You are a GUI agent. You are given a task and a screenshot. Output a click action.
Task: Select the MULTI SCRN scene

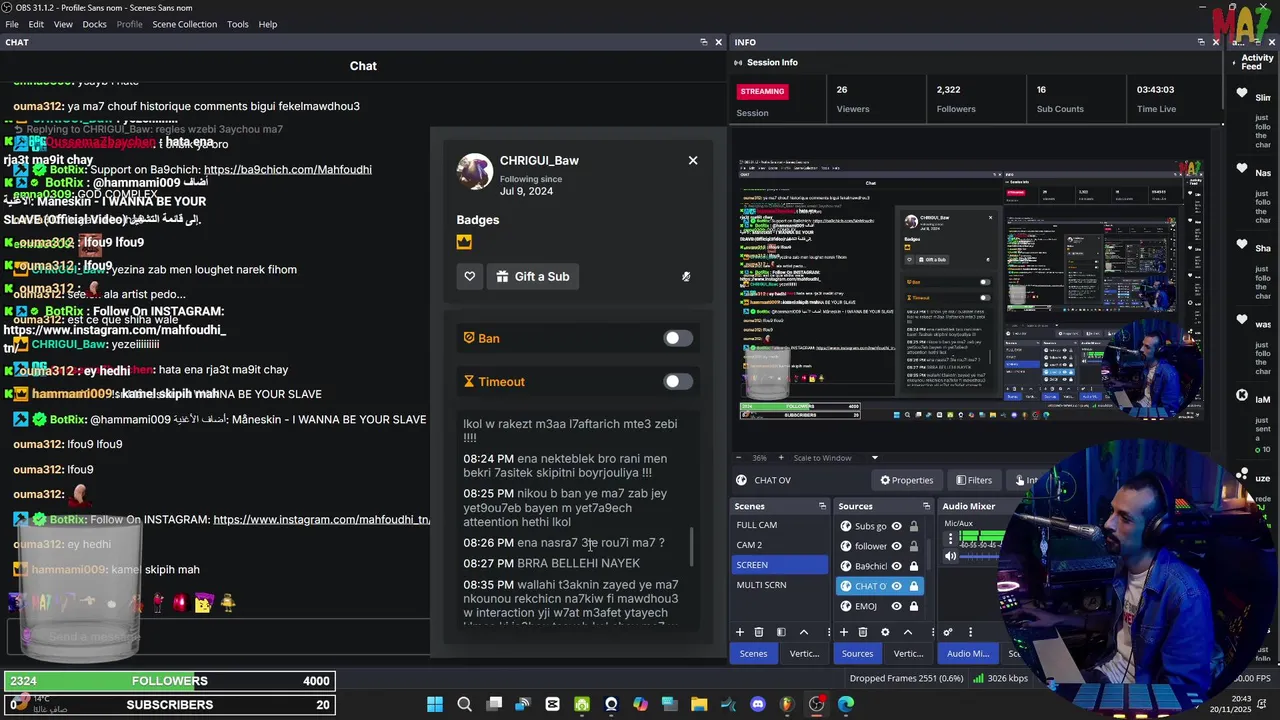780,585
